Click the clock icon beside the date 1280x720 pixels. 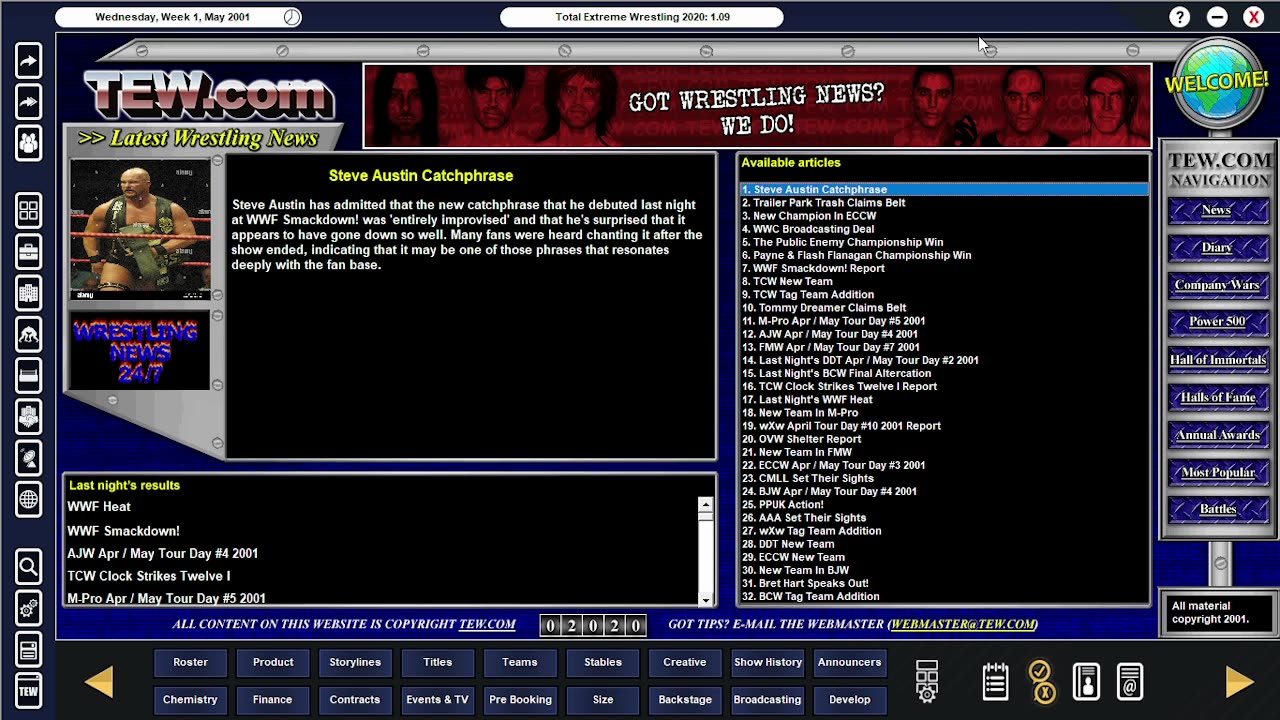click(x=291, y=17)
